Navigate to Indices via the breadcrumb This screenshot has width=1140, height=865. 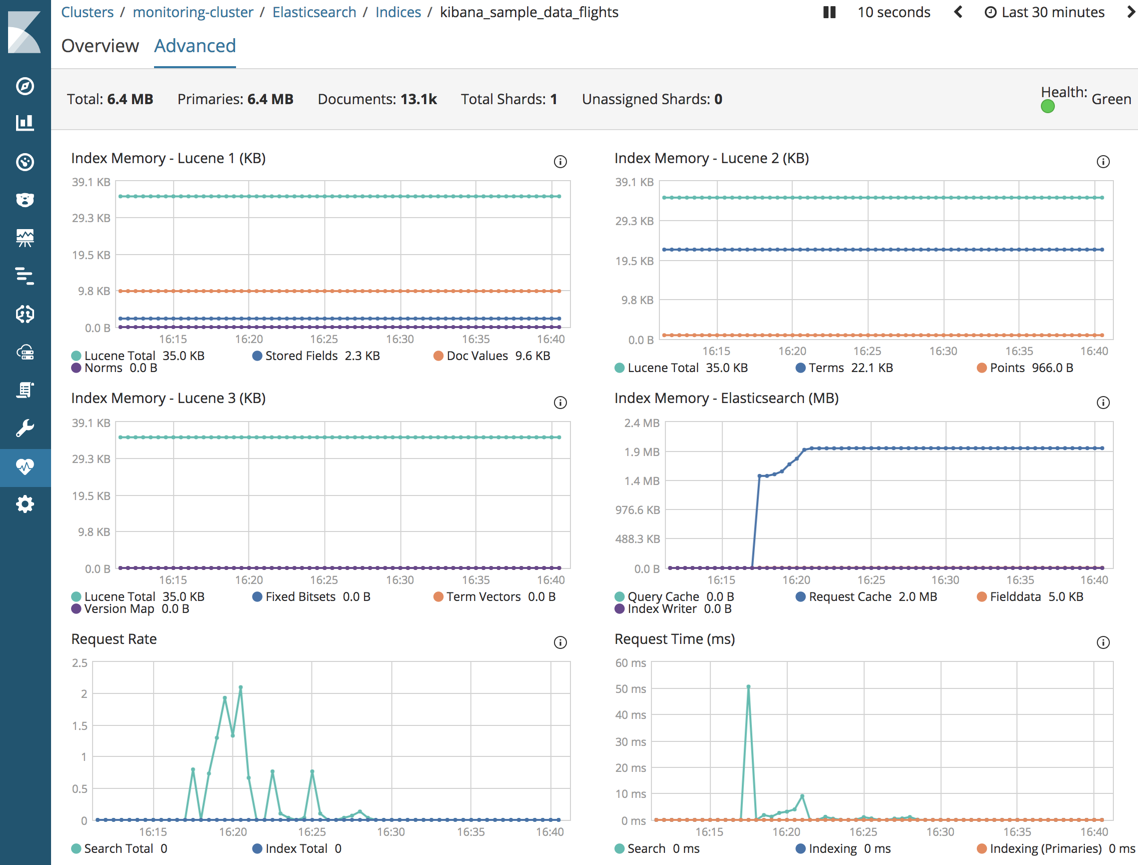398,12
